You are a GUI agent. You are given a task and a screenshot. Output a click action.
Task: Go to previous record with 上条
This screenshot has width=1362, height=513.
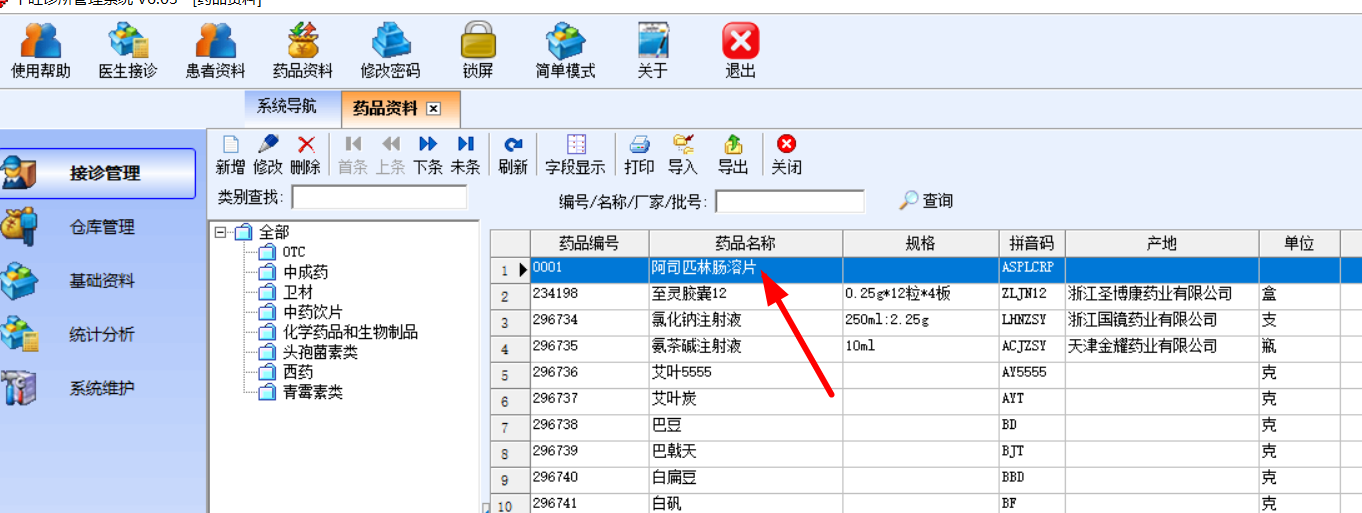click(x=391, y=156)
